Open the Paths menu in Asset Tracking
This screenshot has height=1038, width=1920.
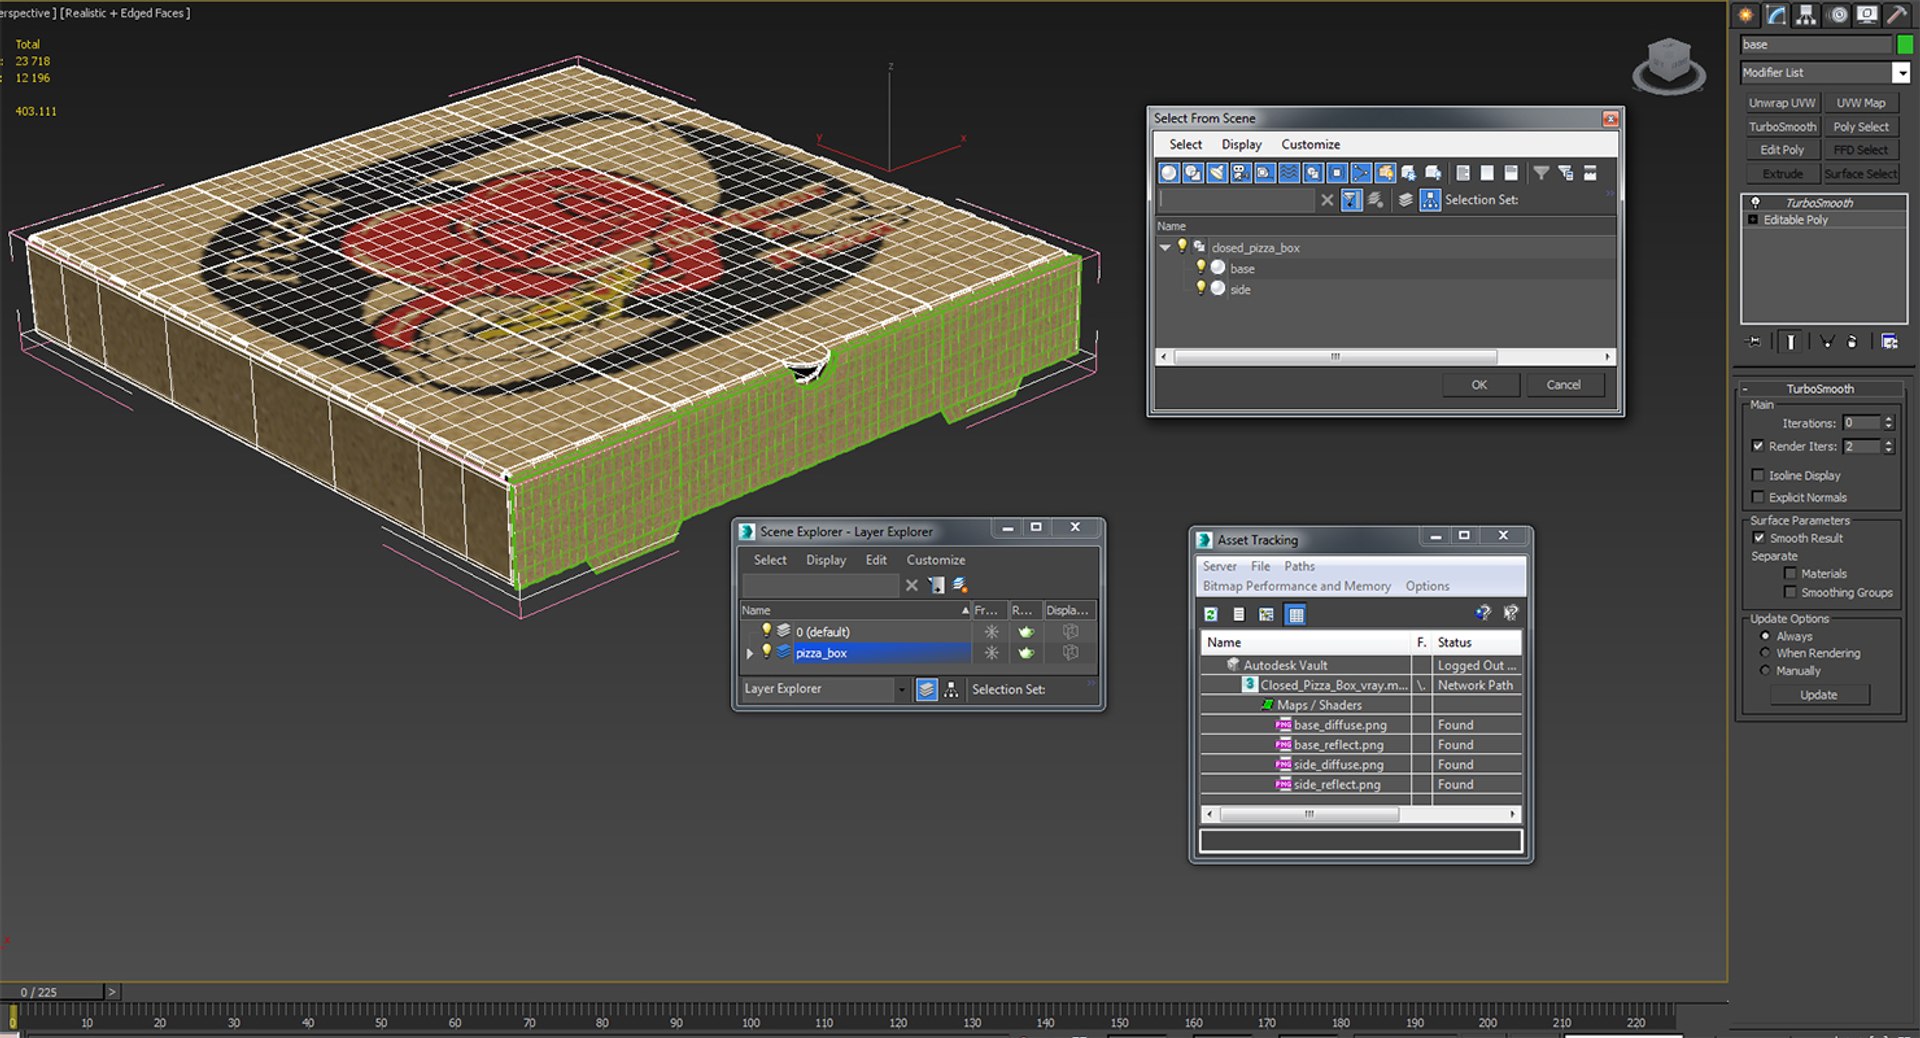[x=1299, y=566]
